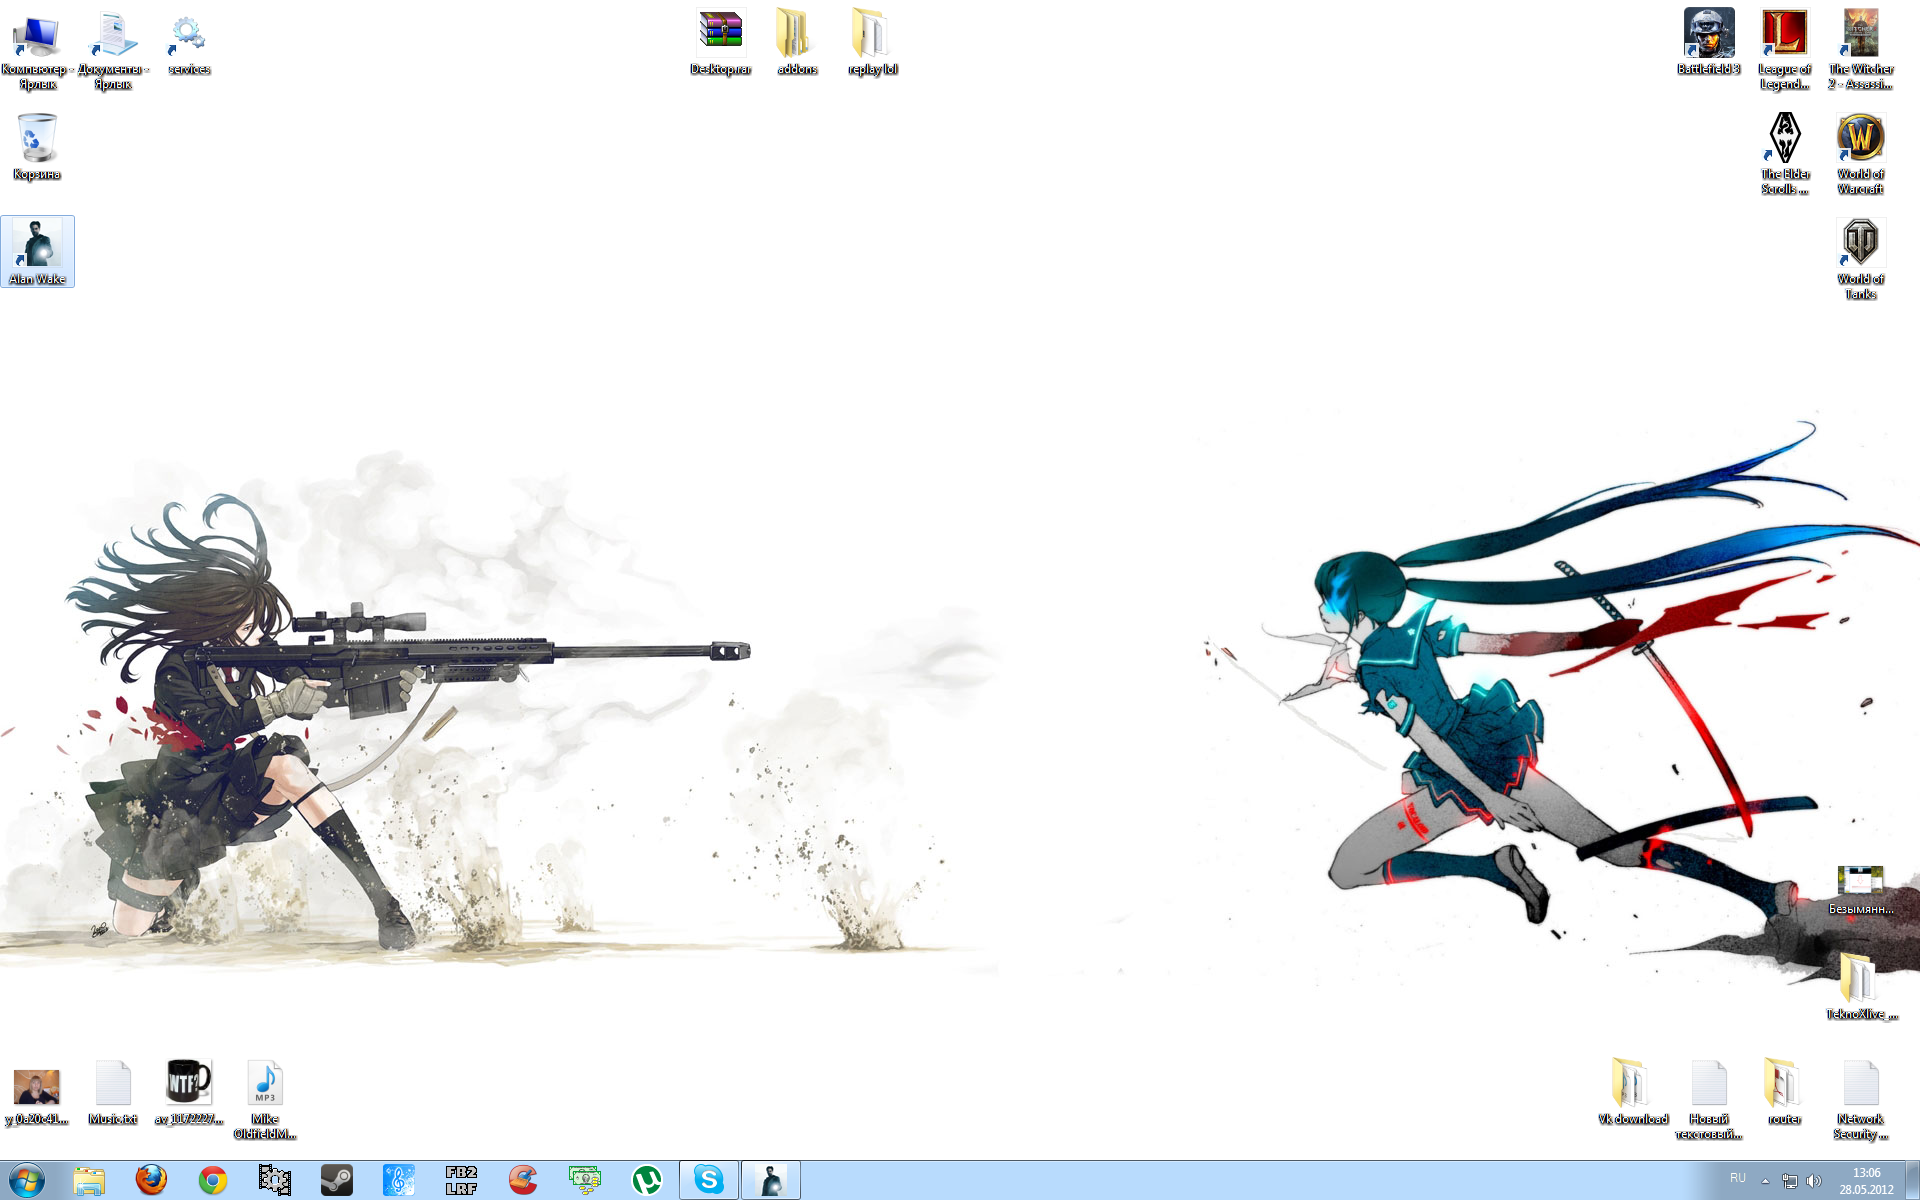The image size is (1920, 1200).
Task: Open Google Chrome from taskbar
Action: pyautogui.click(x=212, y=1180)
